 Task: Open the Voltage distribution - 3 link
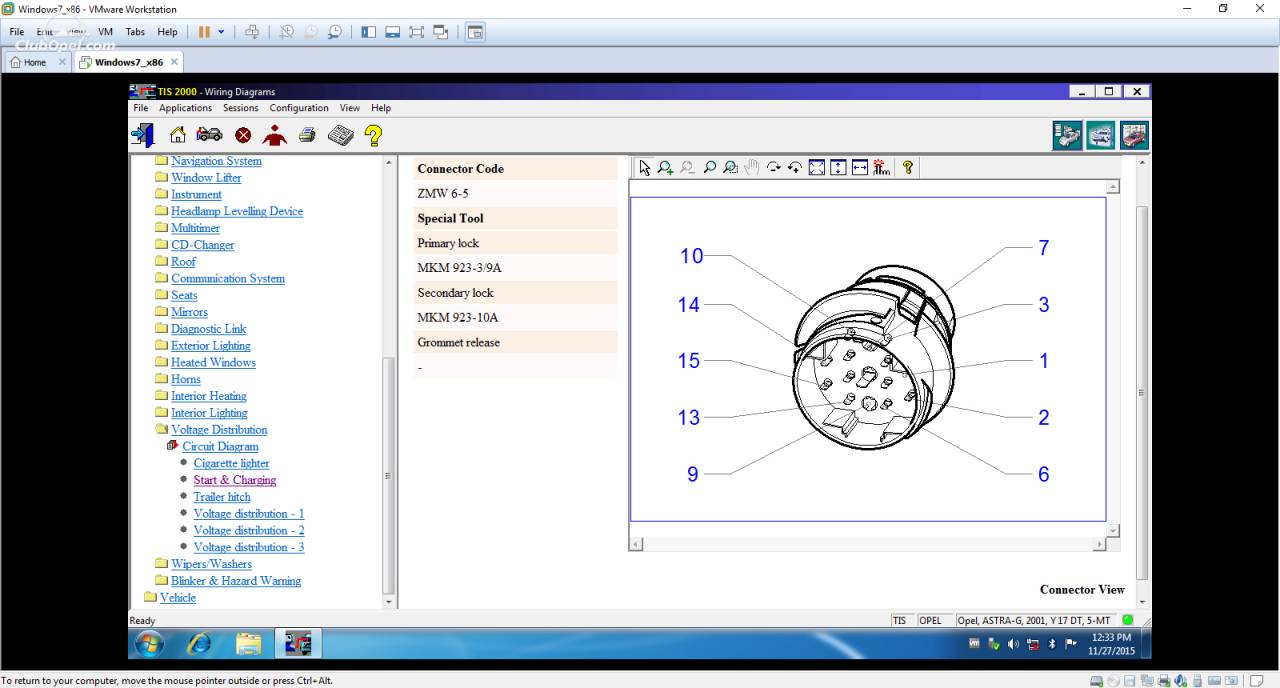[x=249, y=547]
